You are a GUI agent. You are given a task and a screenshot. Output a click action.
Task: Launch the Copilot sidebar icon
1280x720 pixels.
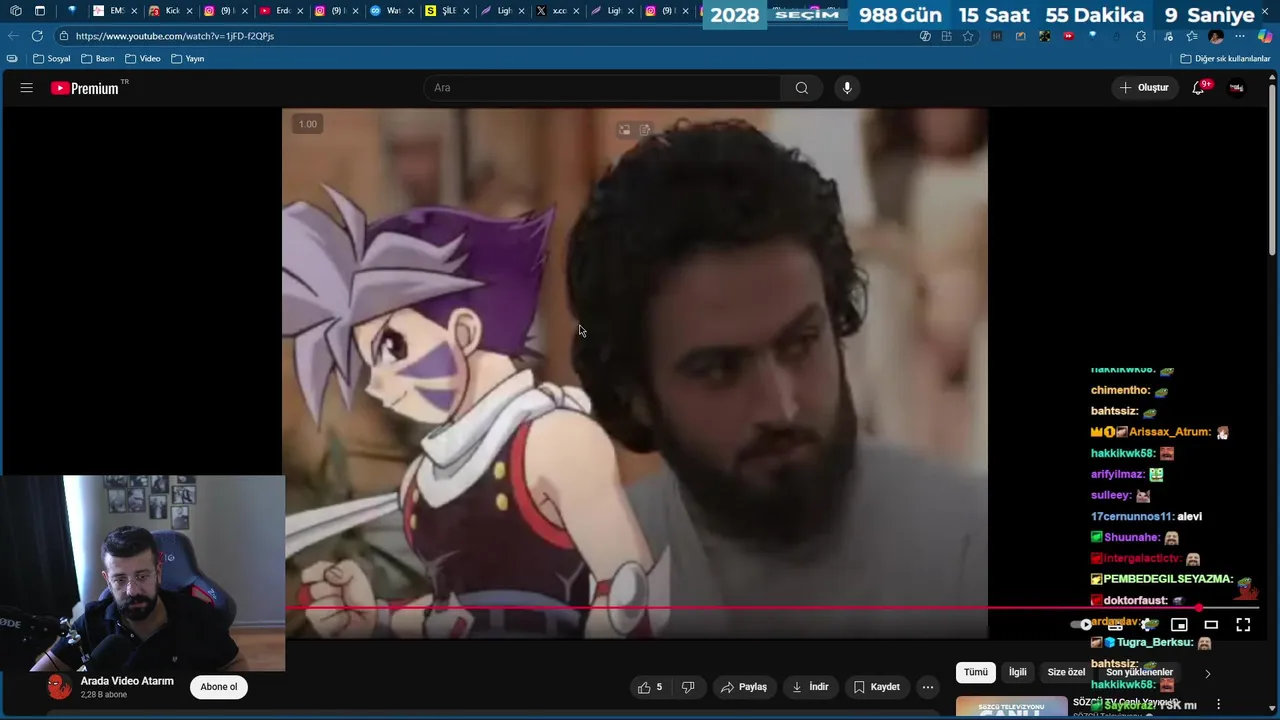click(1265, 36)
